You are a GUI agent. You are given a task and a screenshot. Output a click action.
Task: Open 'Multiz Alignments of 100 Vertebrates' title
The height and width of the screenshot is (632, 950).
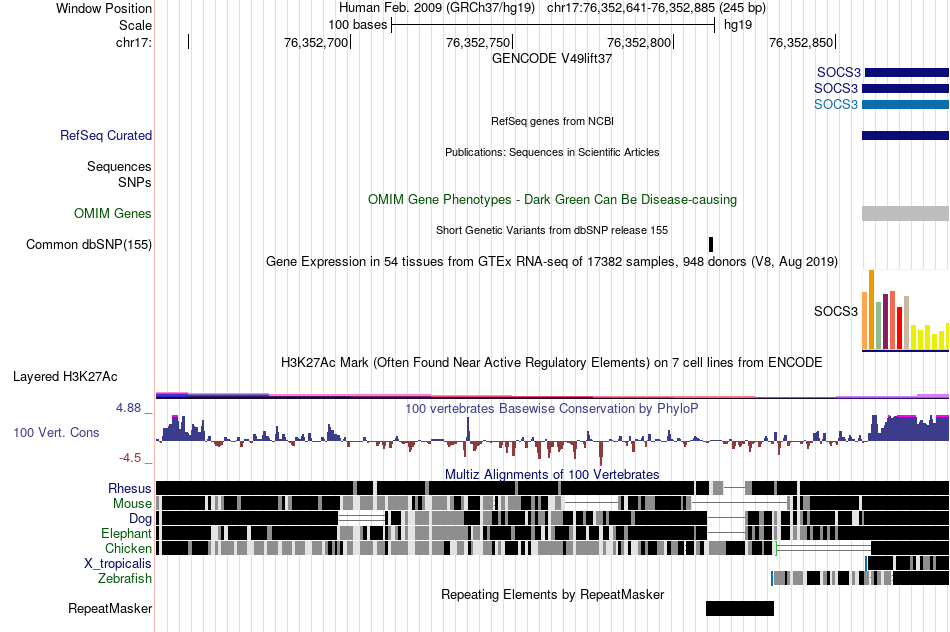tap(552, 474)
